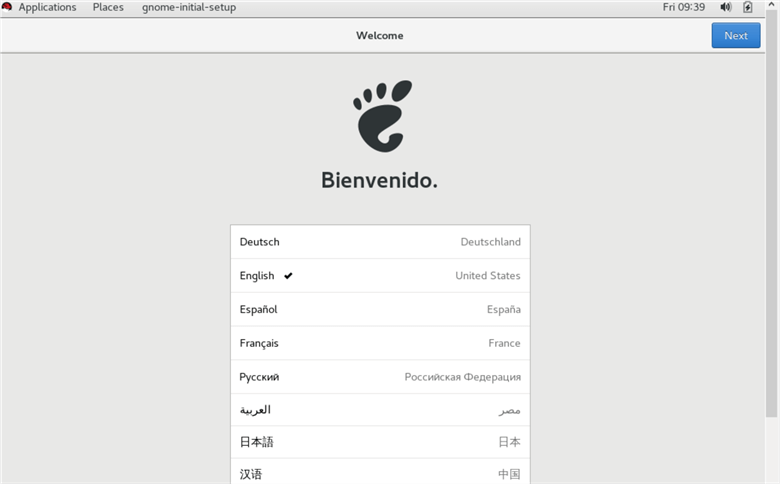Click the battery power icon
Image resolution: width=780 pixels, height=484 pixels.
pos(748,7)
